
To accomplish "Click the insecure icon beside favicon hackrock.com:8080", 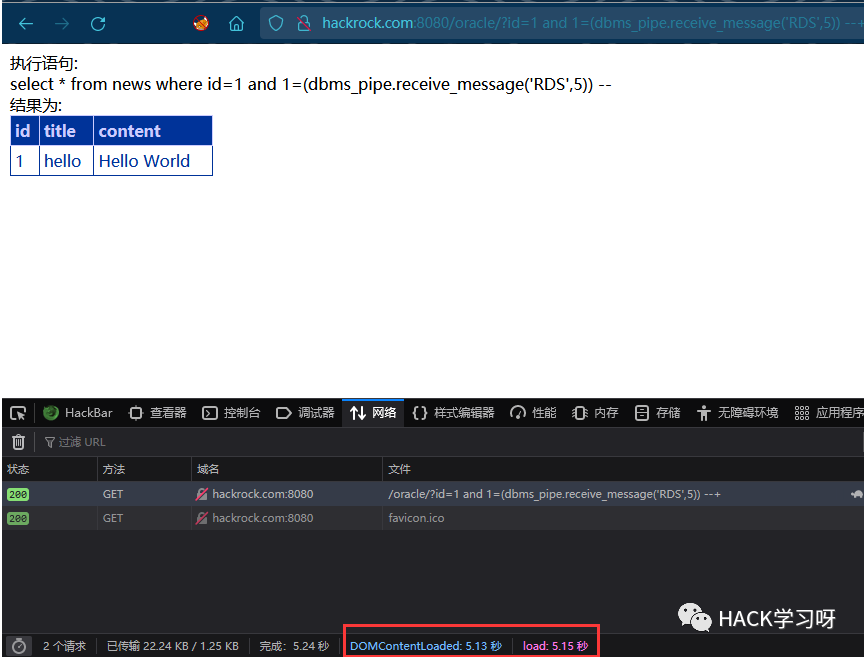I will point(202,518).
